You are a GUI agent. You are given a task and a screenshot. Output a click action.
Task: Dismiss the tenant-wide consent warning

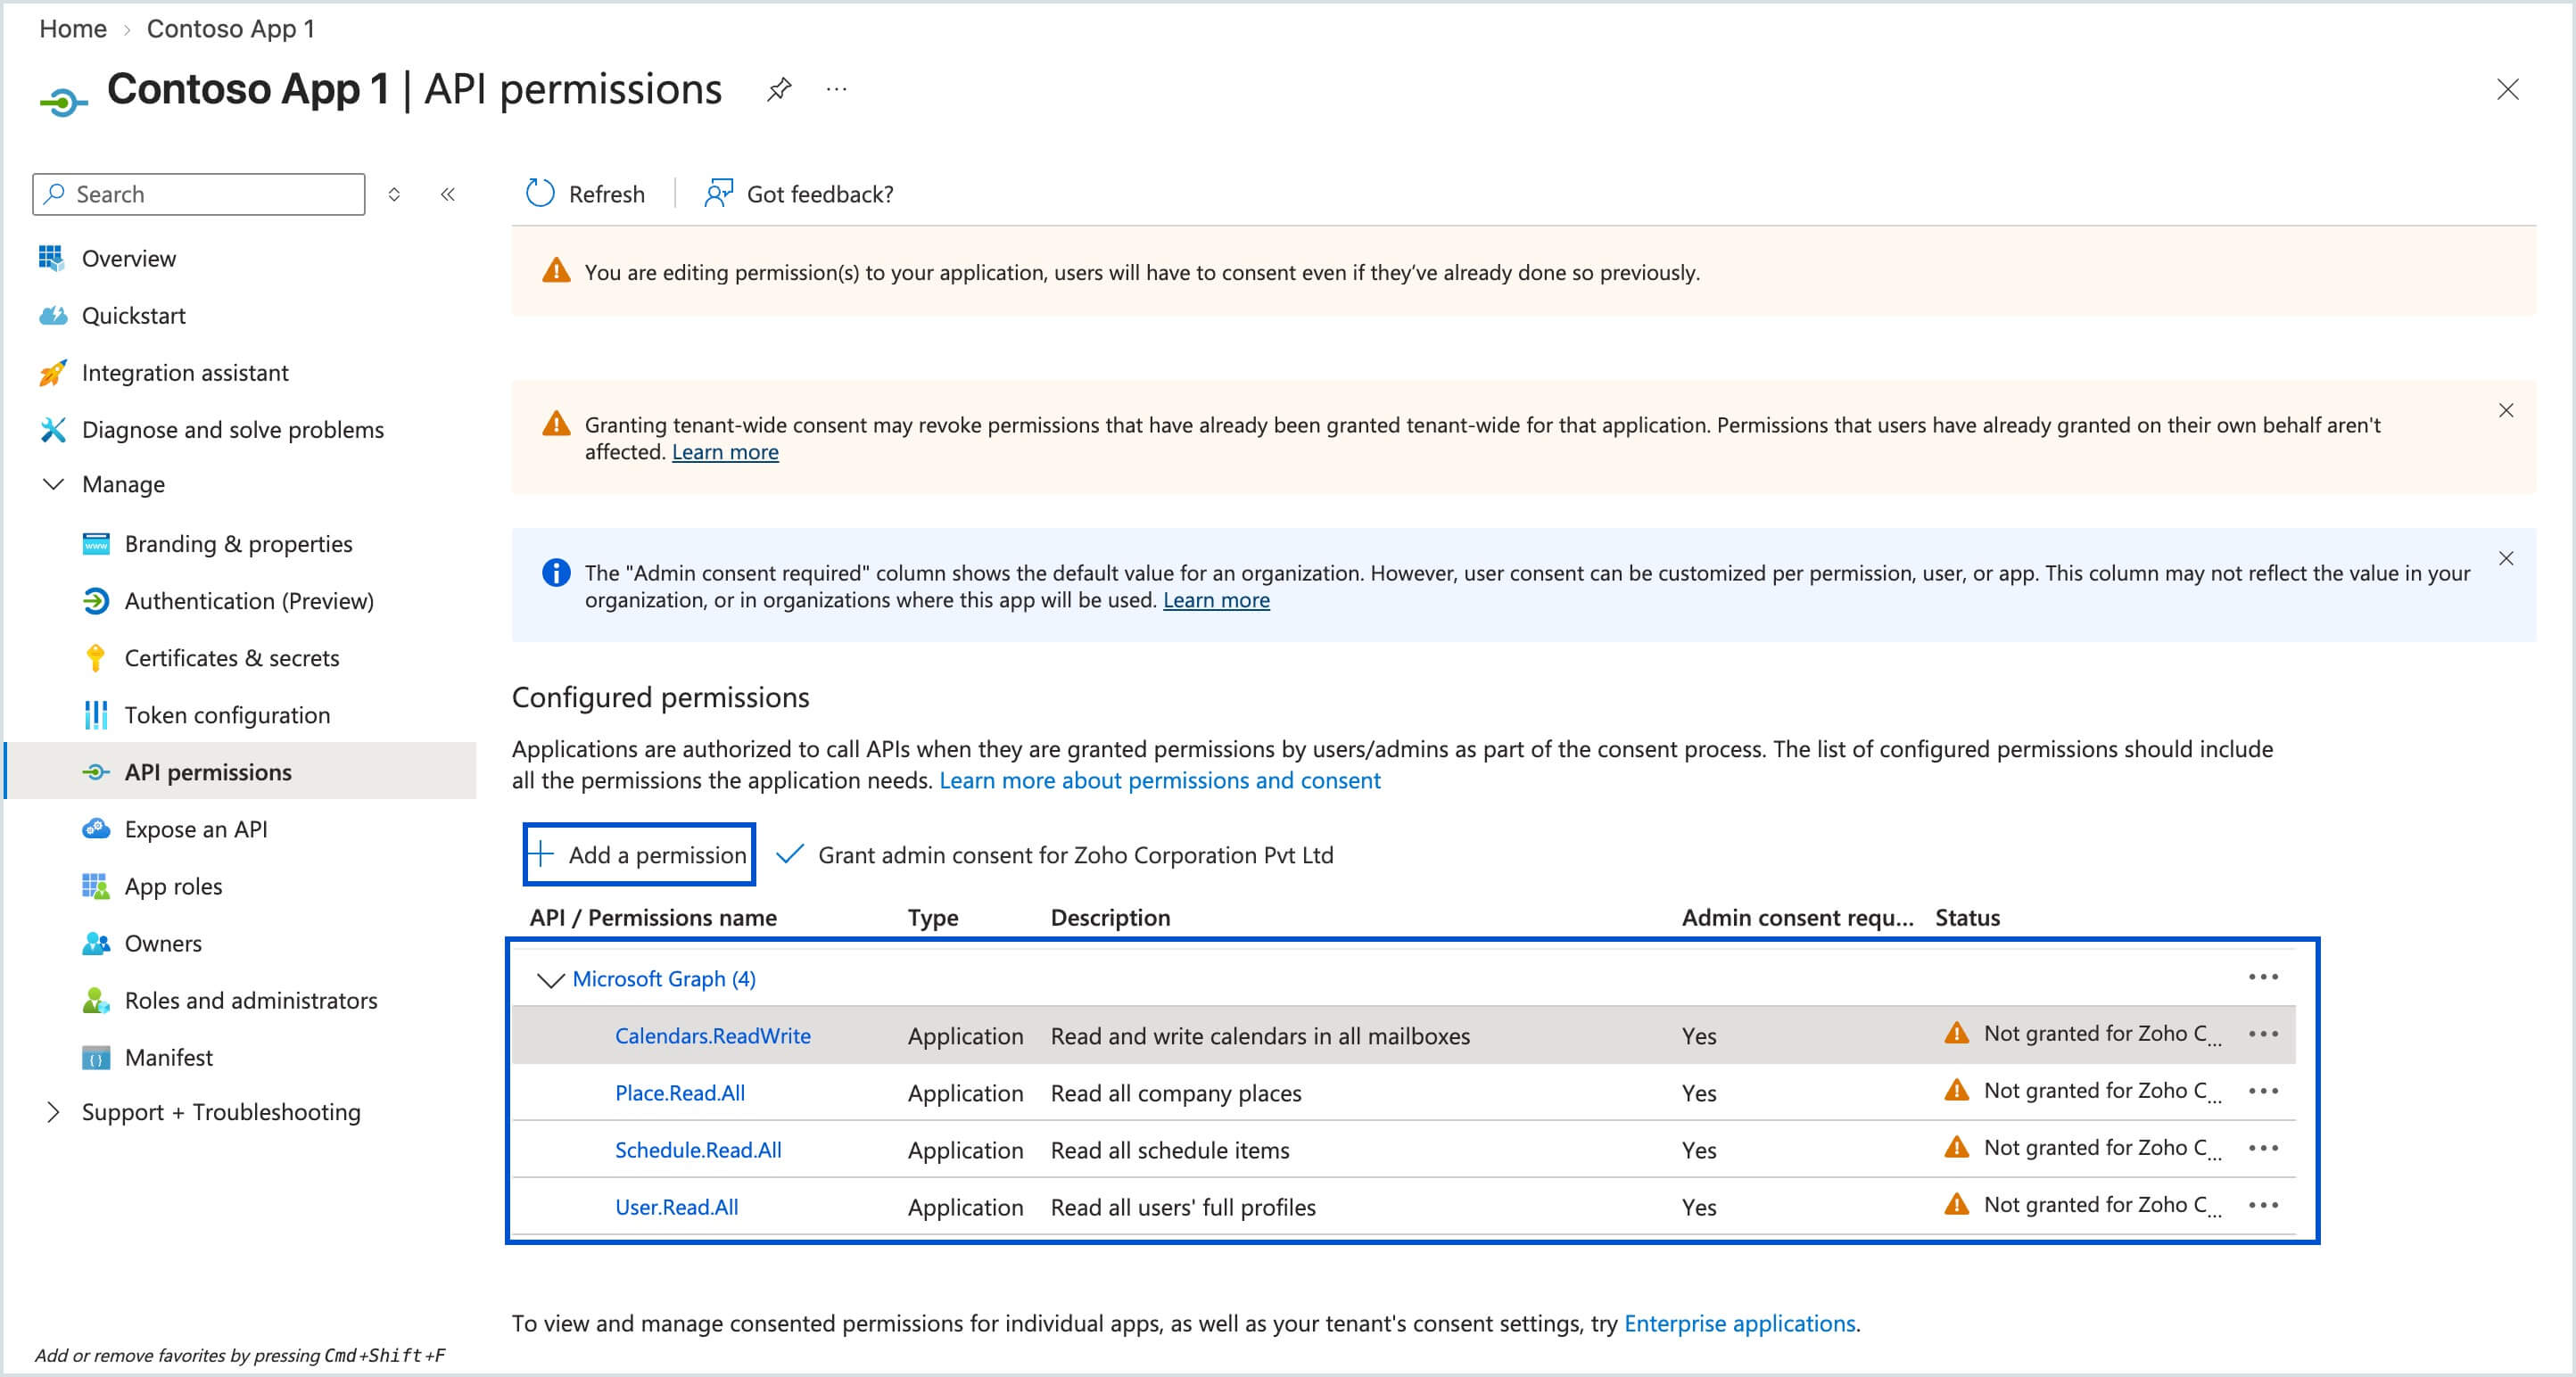coord(2506,410)
